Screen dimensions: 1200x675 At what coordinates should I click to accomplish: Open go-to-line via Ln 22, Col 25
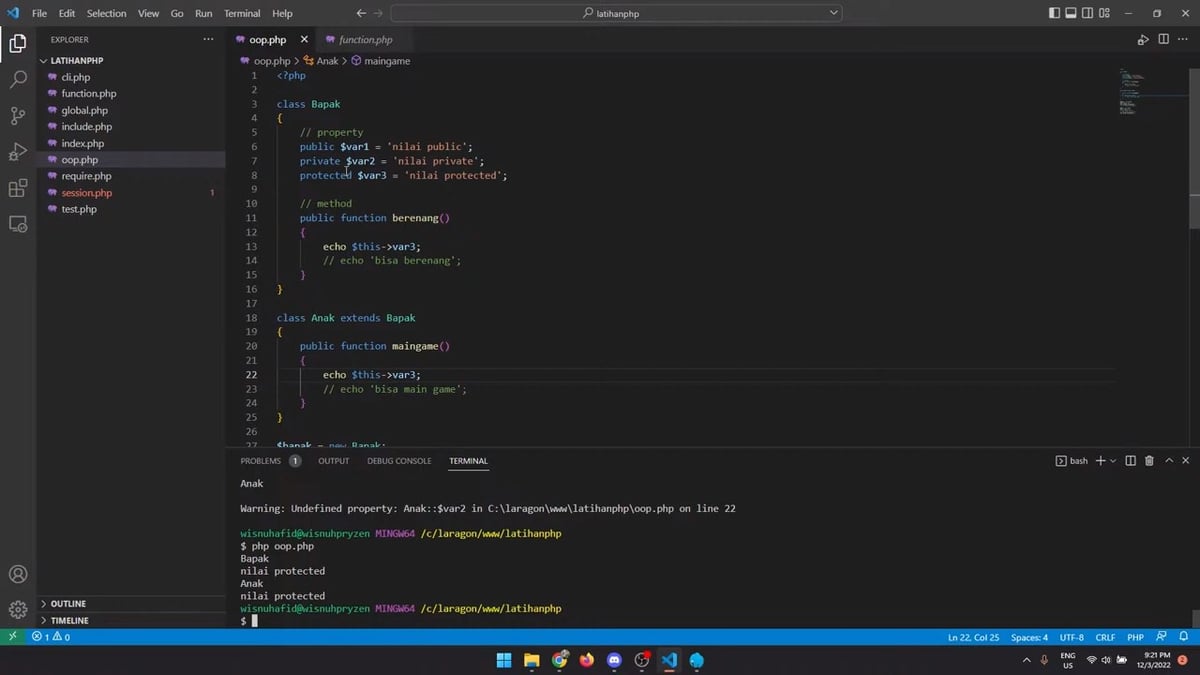tap(973, 636)
